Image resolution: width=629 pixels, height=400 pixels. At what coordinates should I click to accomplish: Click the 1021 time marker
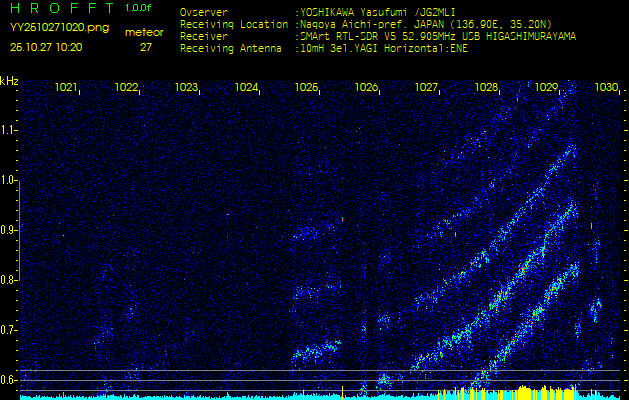[66, 87]
